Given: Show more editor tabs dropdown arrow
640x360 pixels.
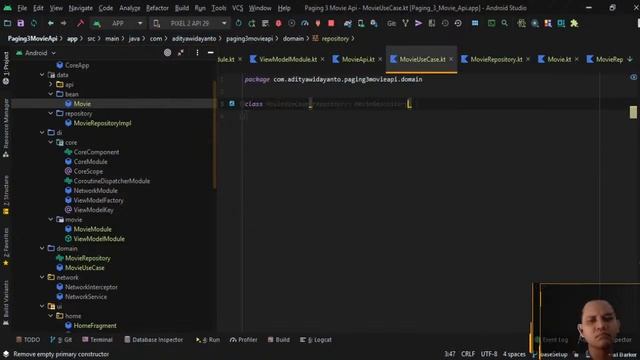Looking at the screenshot, I should coord(630,60).
